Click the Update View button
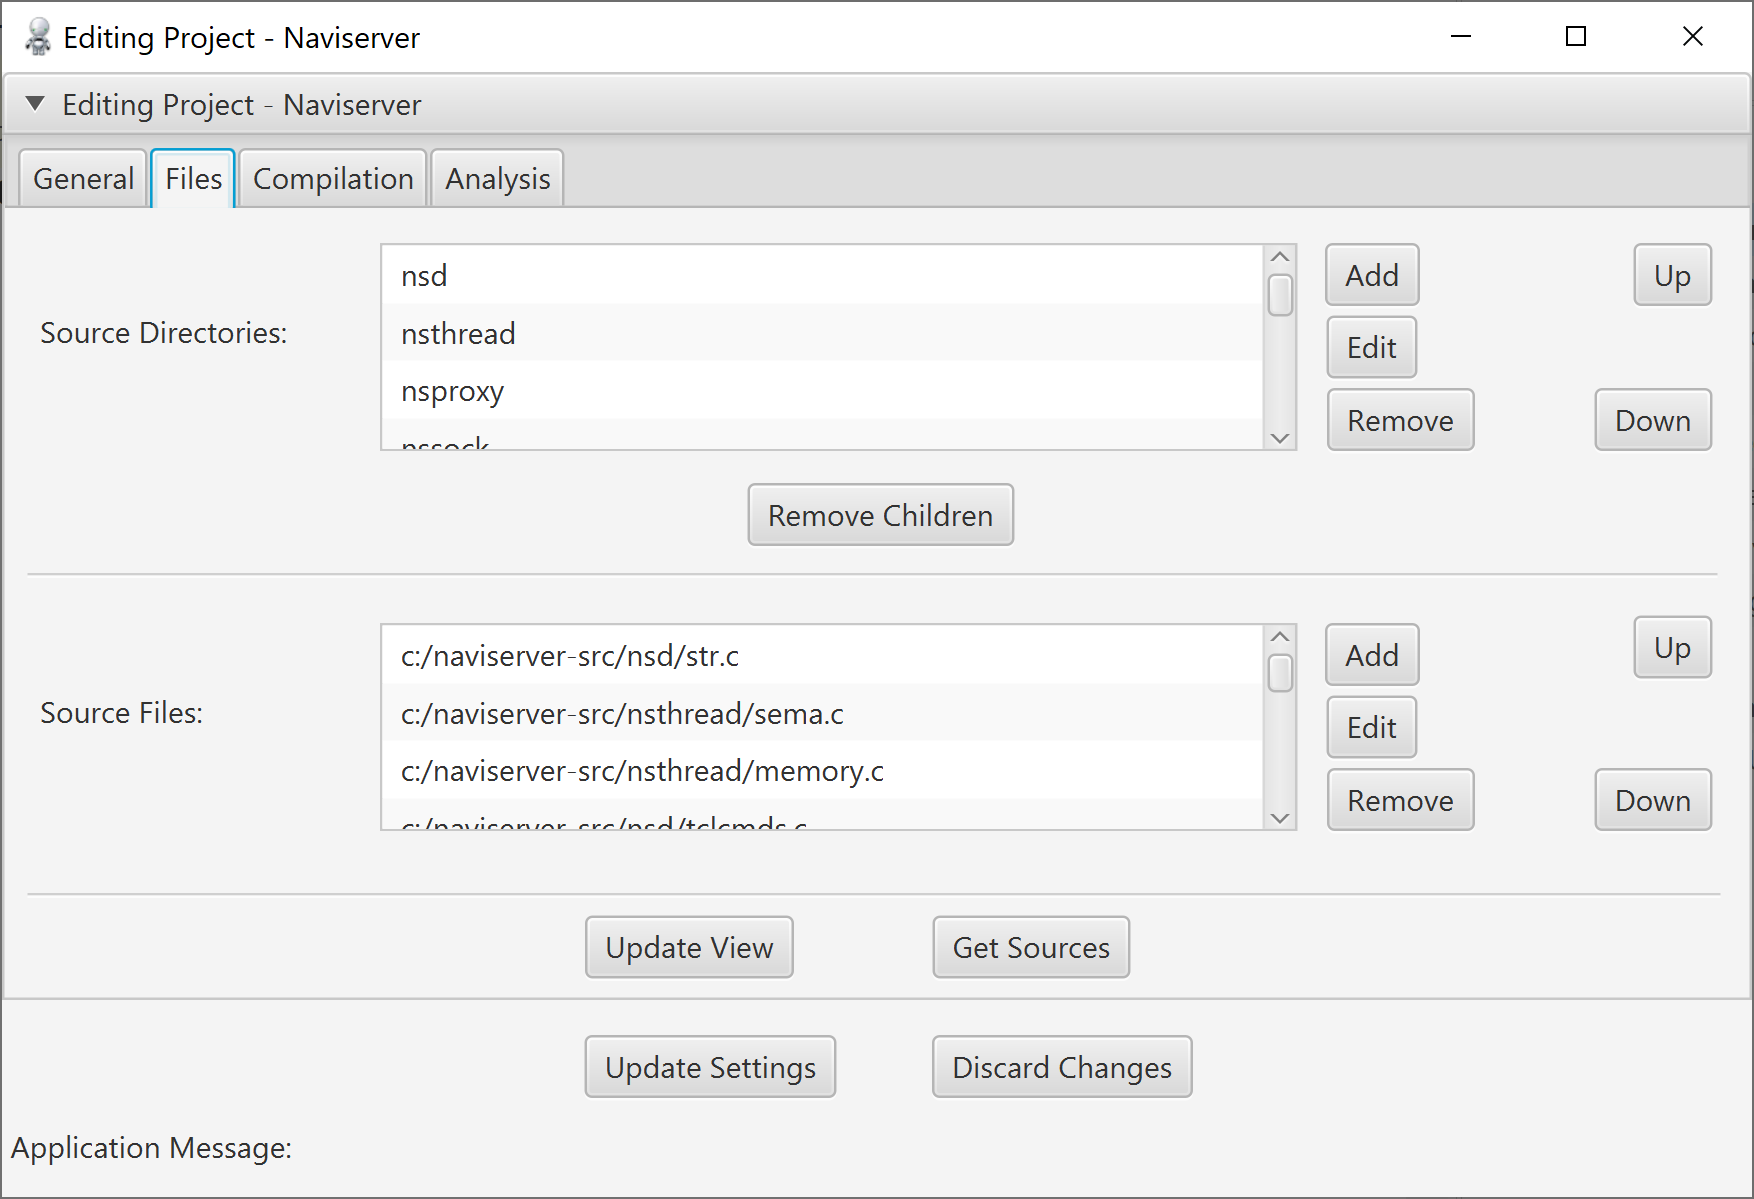Viewport: 1754px width, 1199px height. 689,947
